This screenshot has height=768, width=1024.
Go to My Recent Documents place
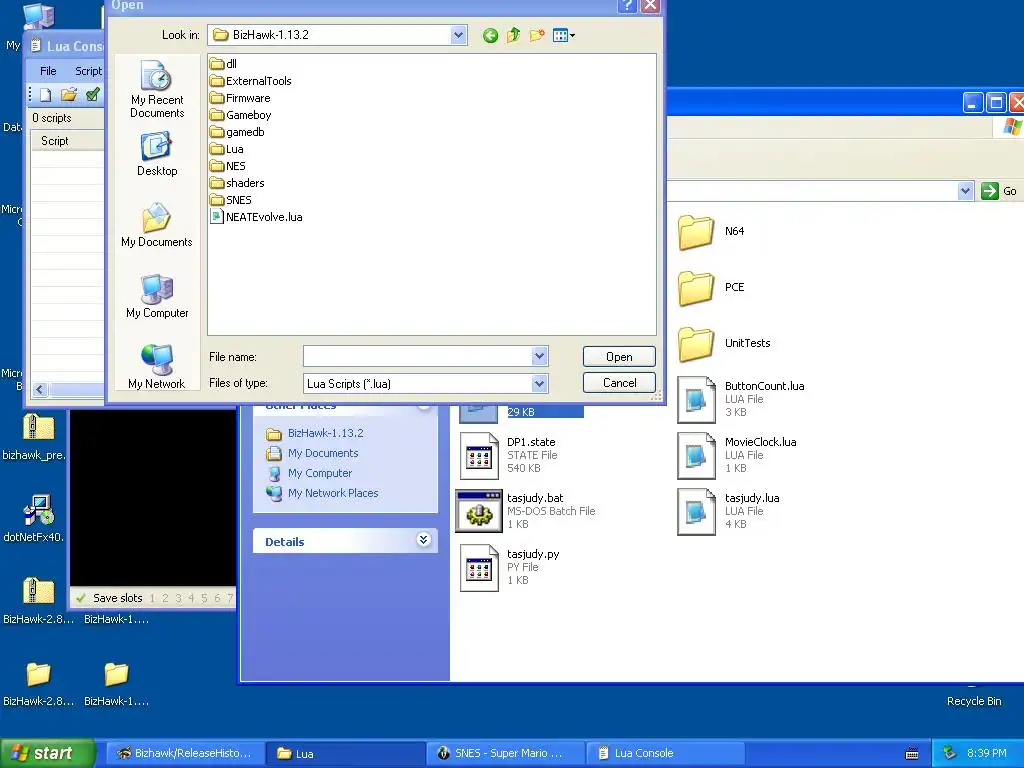(157, 89)
